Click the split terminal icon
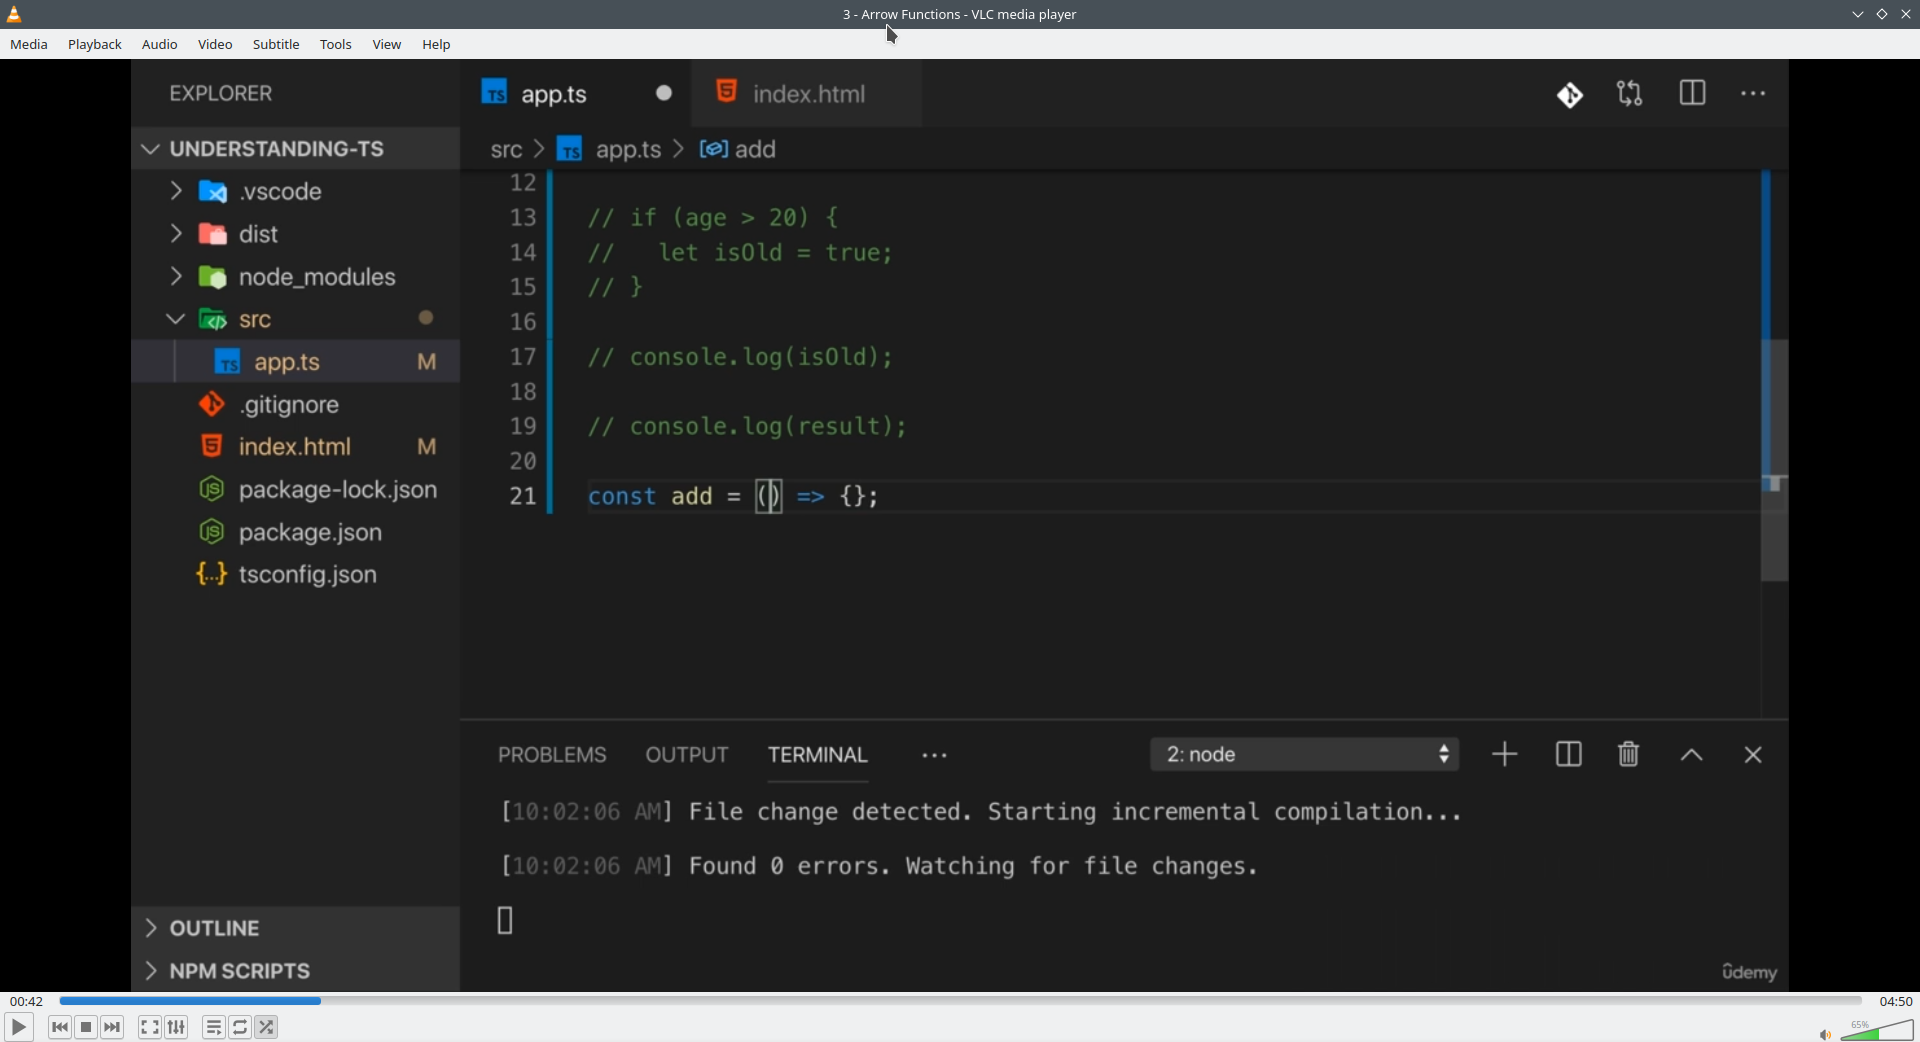This screenshot has height=1042, width=1920. [x=1568, y=755]
